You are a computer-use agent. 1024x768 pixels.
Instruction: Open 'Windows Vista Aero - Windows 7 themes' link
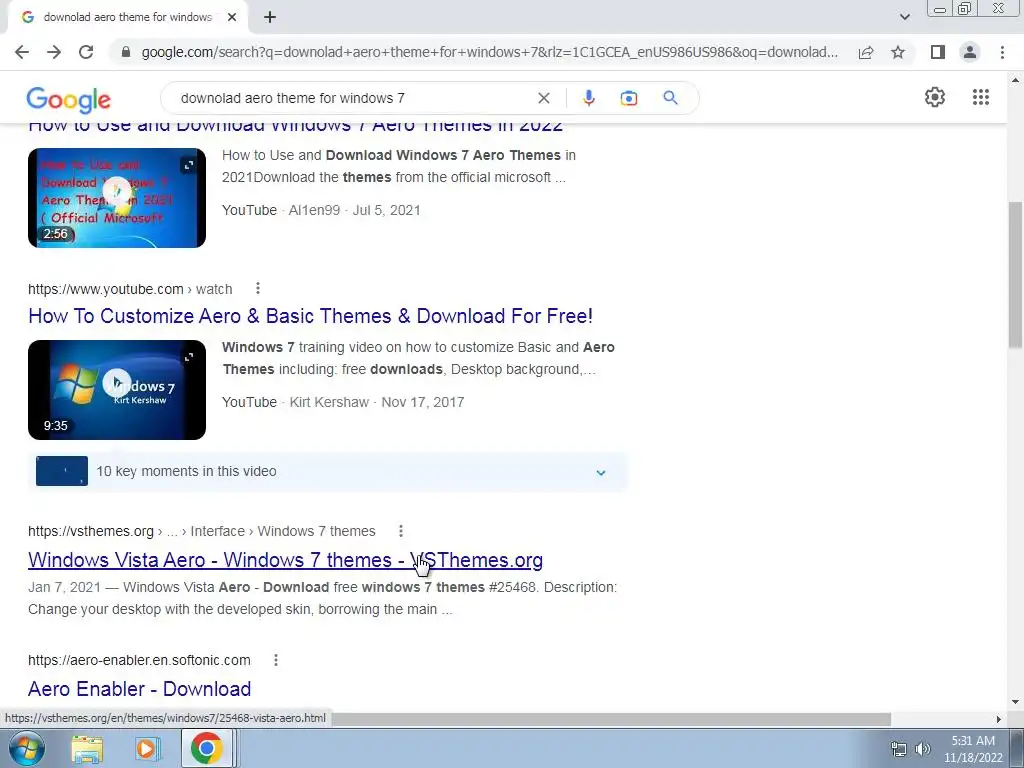click(x=285, y=560)
